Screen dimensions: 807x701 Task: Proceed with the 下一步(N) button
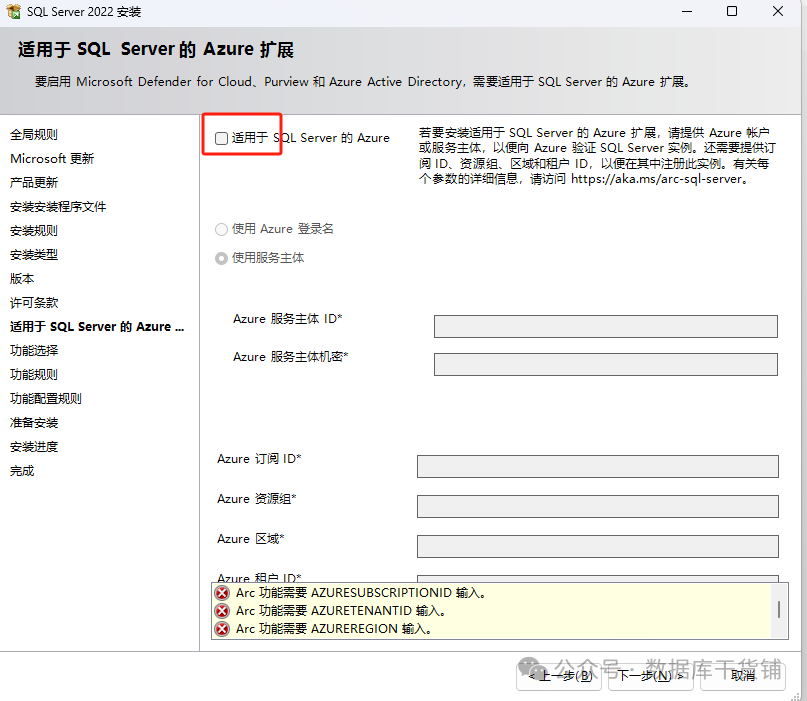[651, 676]
